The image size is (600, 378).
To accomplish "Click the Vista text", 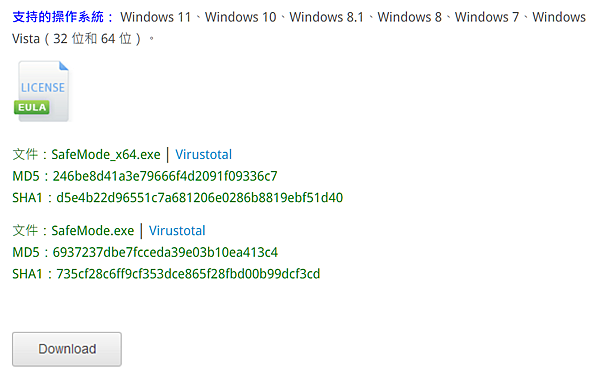I will (x=26, y=39).
